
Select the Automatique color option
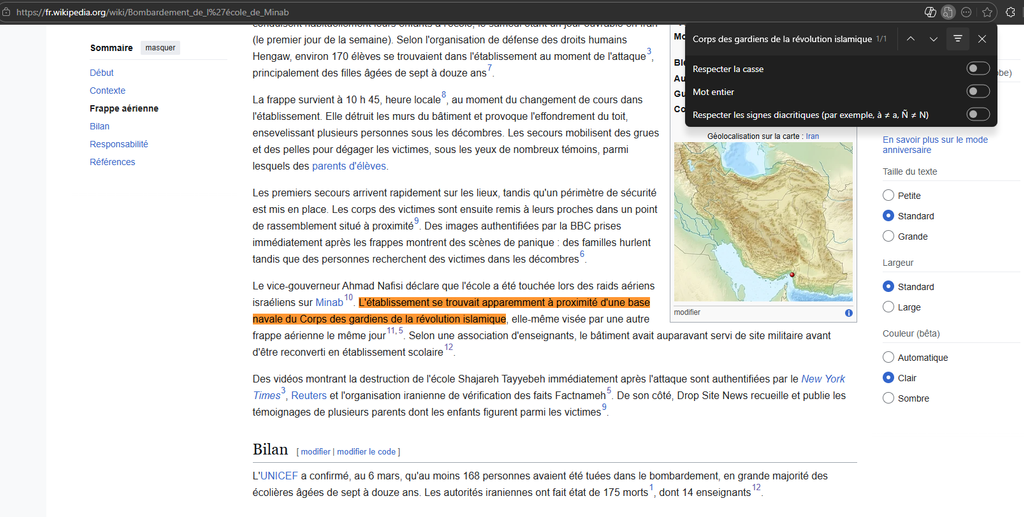[x=888, y=357]
